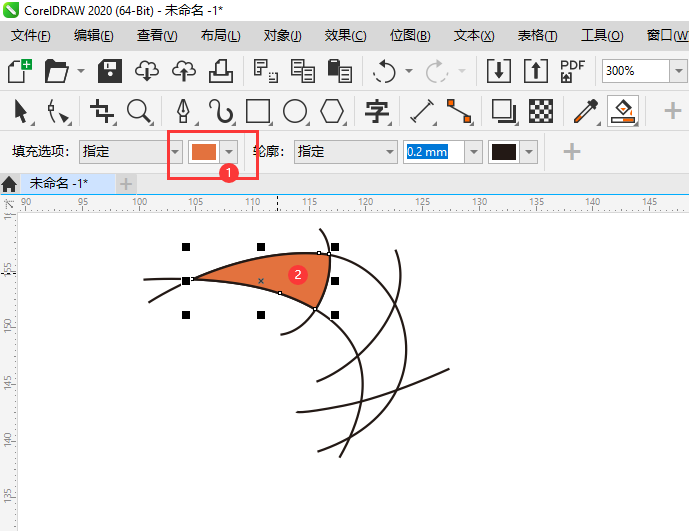Select the Shape node-editing tool
The image size is (689, 531).
tap(58, 111)
